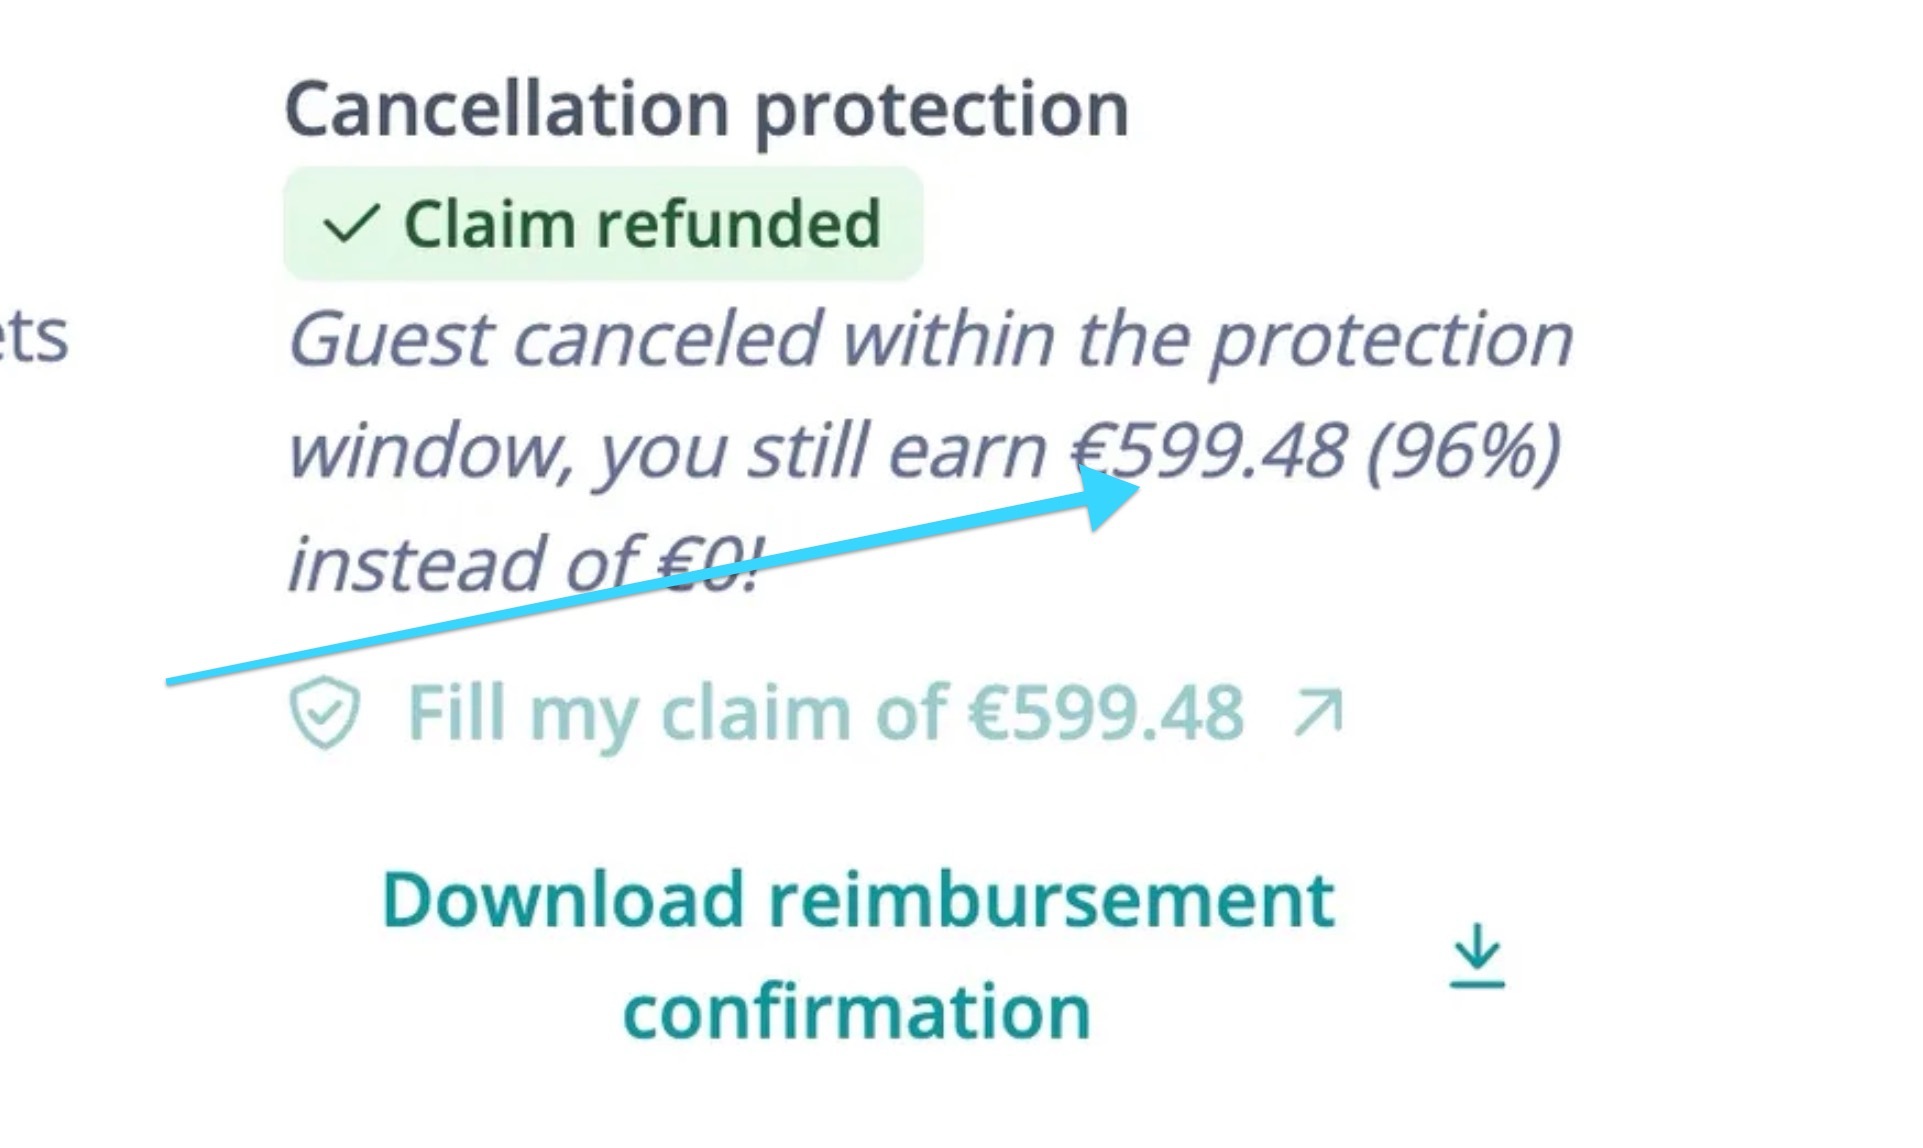Click the partially visible 'ets' label at left
Image resolution: width=1923 pixels, height=1148 pixels.
point(35,336)
